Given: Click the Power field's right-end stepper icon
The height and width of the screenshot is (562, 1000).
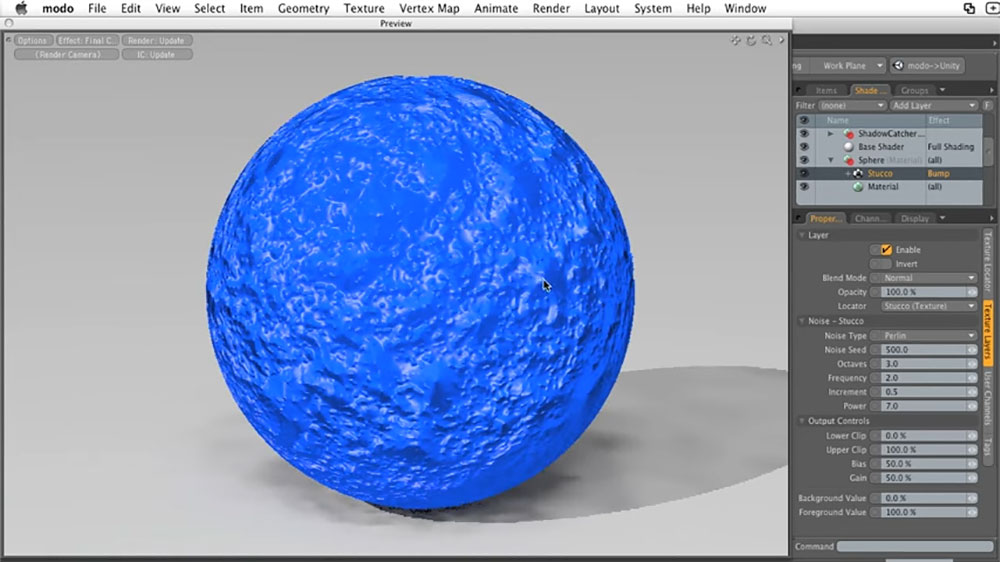Looking at the screenshot, I should [972, 406].
